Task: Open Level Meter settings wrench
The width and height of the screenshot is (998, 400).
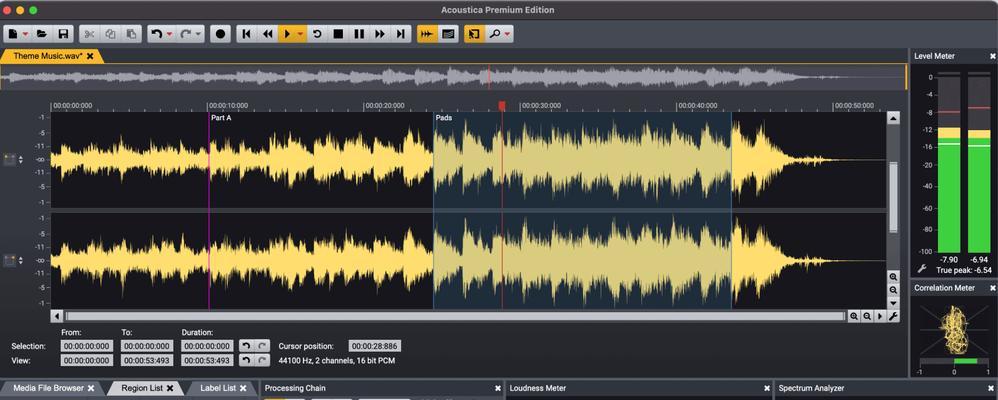Action: [921, 269]
